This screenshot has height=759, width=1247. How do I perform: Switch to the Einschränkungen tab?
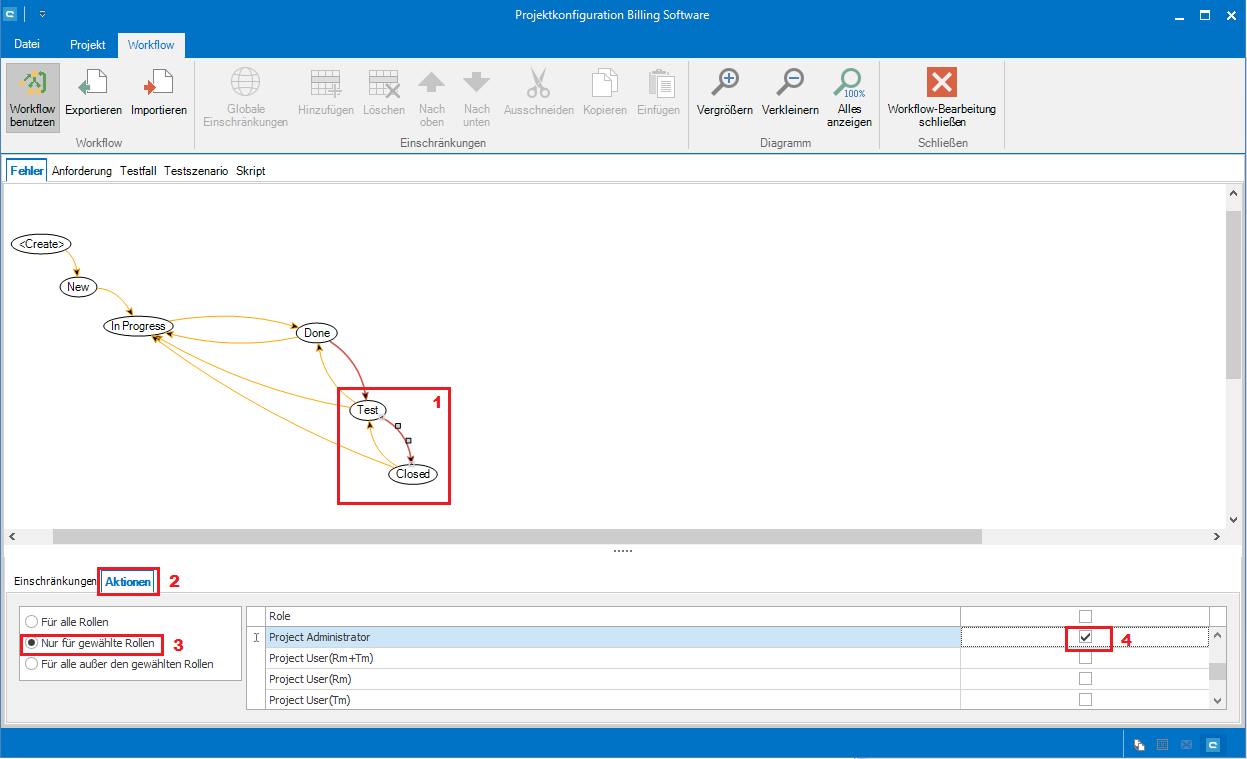55,582
